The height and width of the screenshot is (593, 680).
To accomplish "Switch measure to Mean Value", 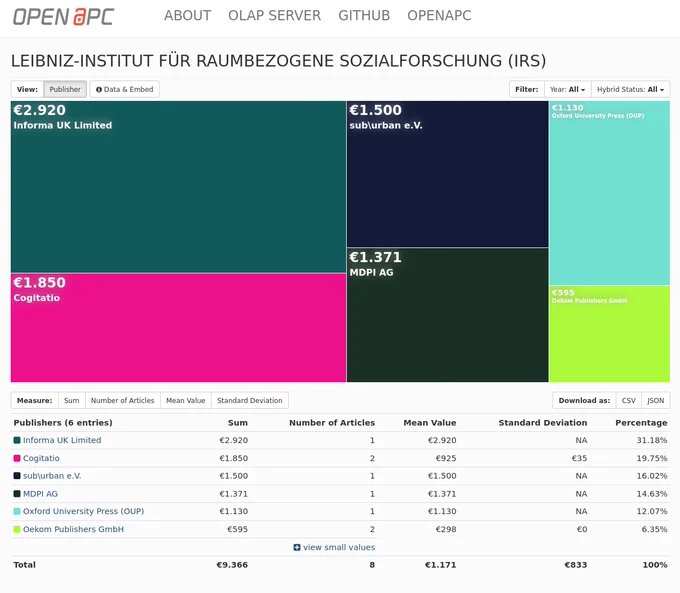I will pos(186,400).
